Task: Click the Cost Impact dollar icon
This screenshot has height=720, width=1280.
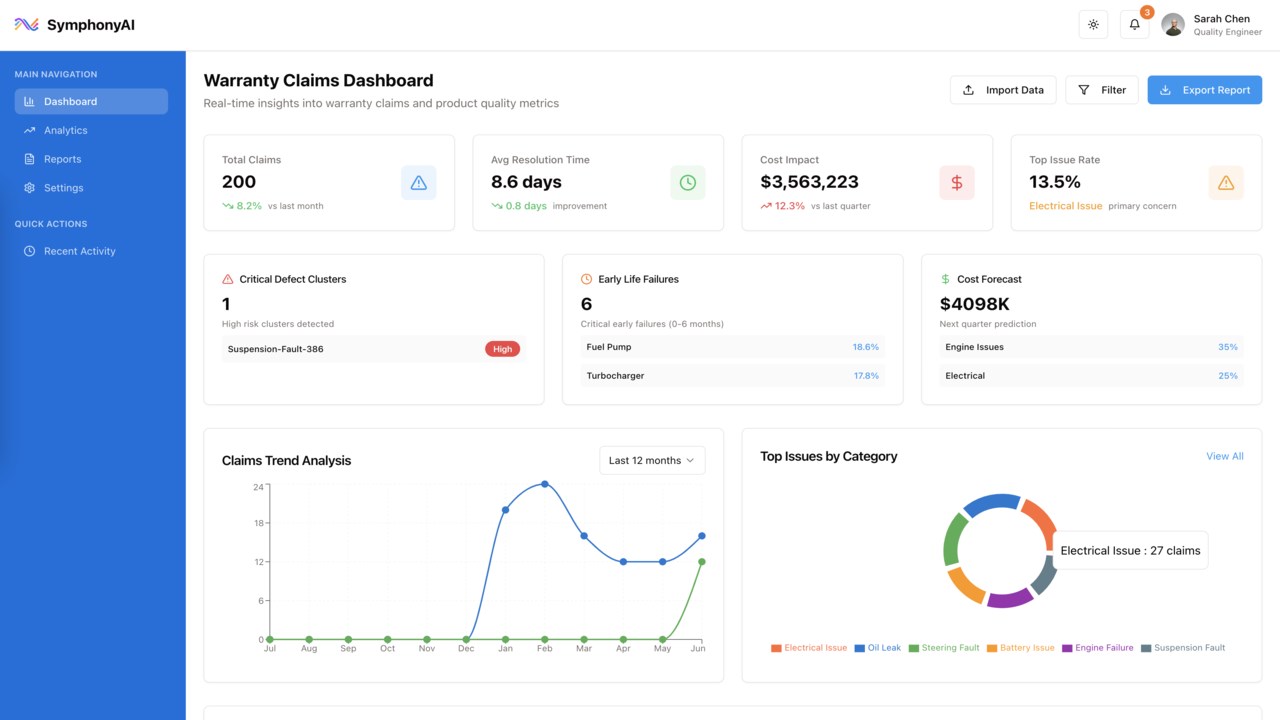Action: [956, 183]
